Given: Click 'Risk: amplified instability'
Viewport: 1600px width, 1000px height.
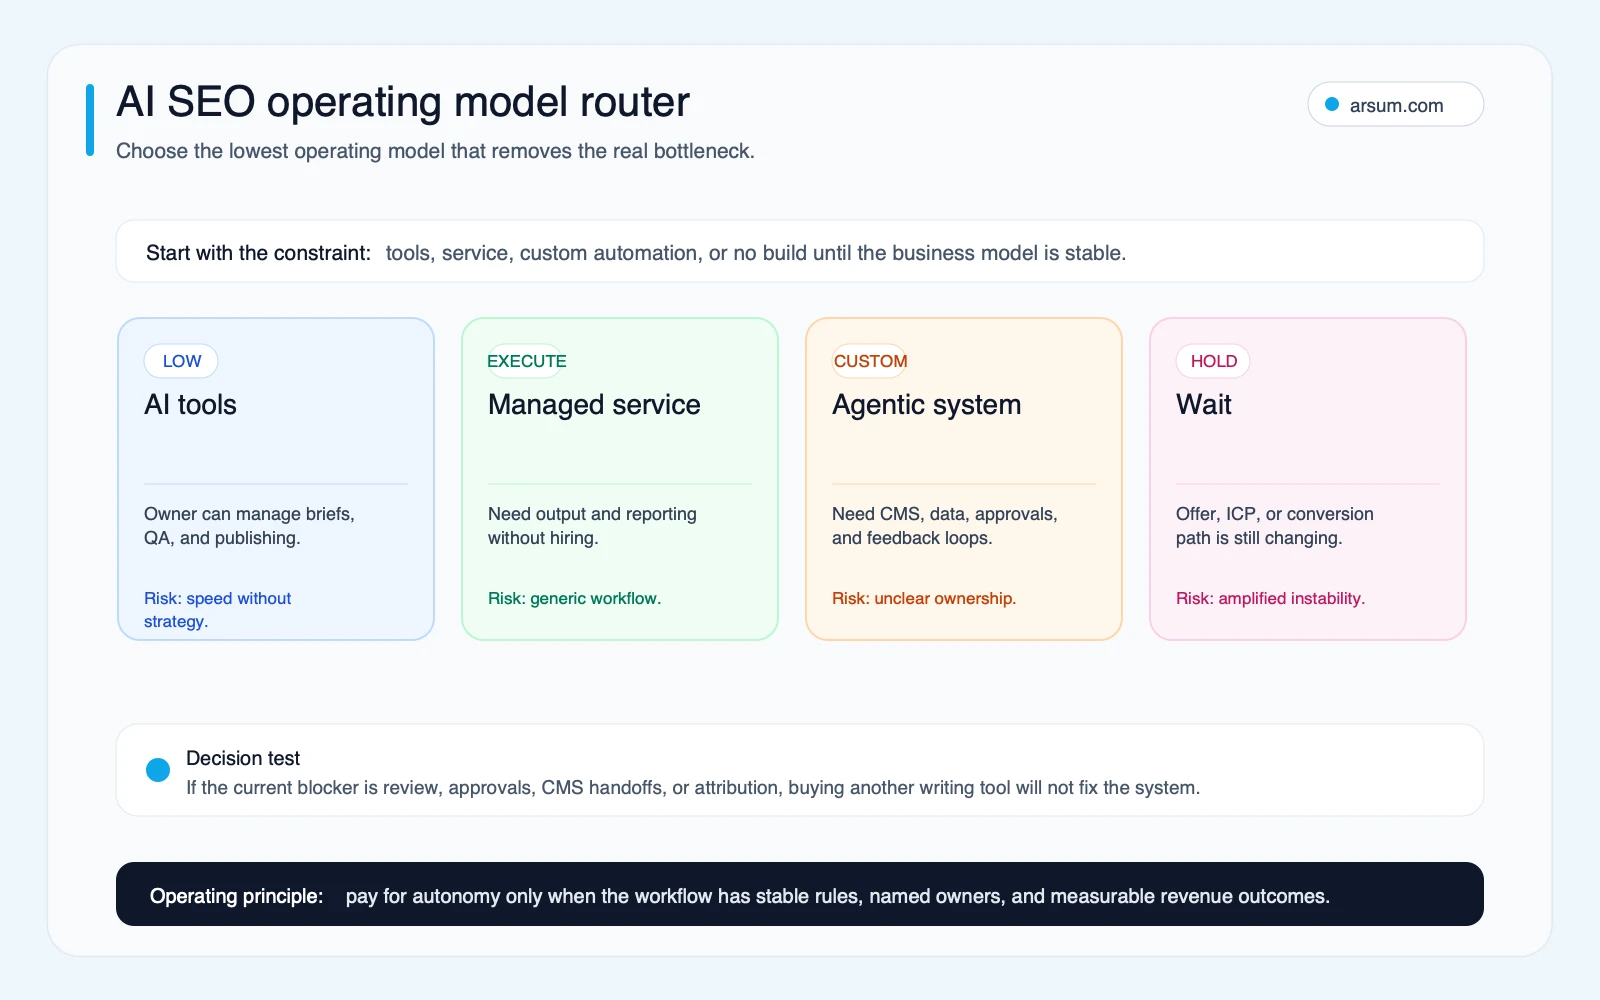Looking at the screenshot, I should click(1270, 598).
